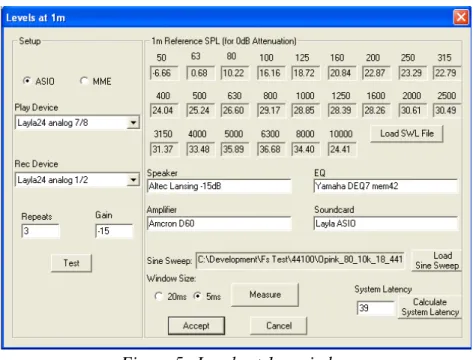Screen dimensions: 473x360
Task: Edit the Speaker name field
Action: pos(219,186)
